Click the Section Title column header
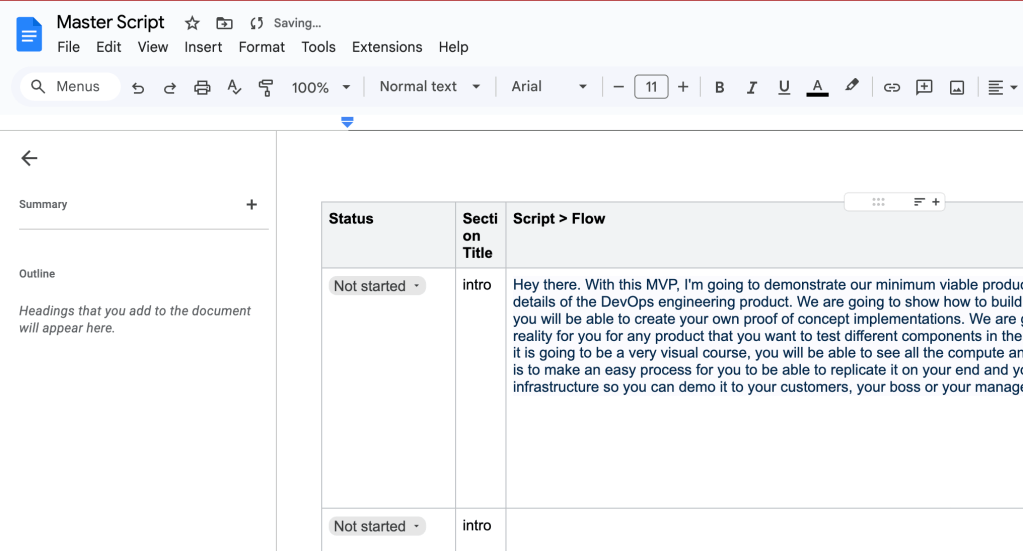The height and width of the screenshot is (551, 1023). click(x=480, y=235)
